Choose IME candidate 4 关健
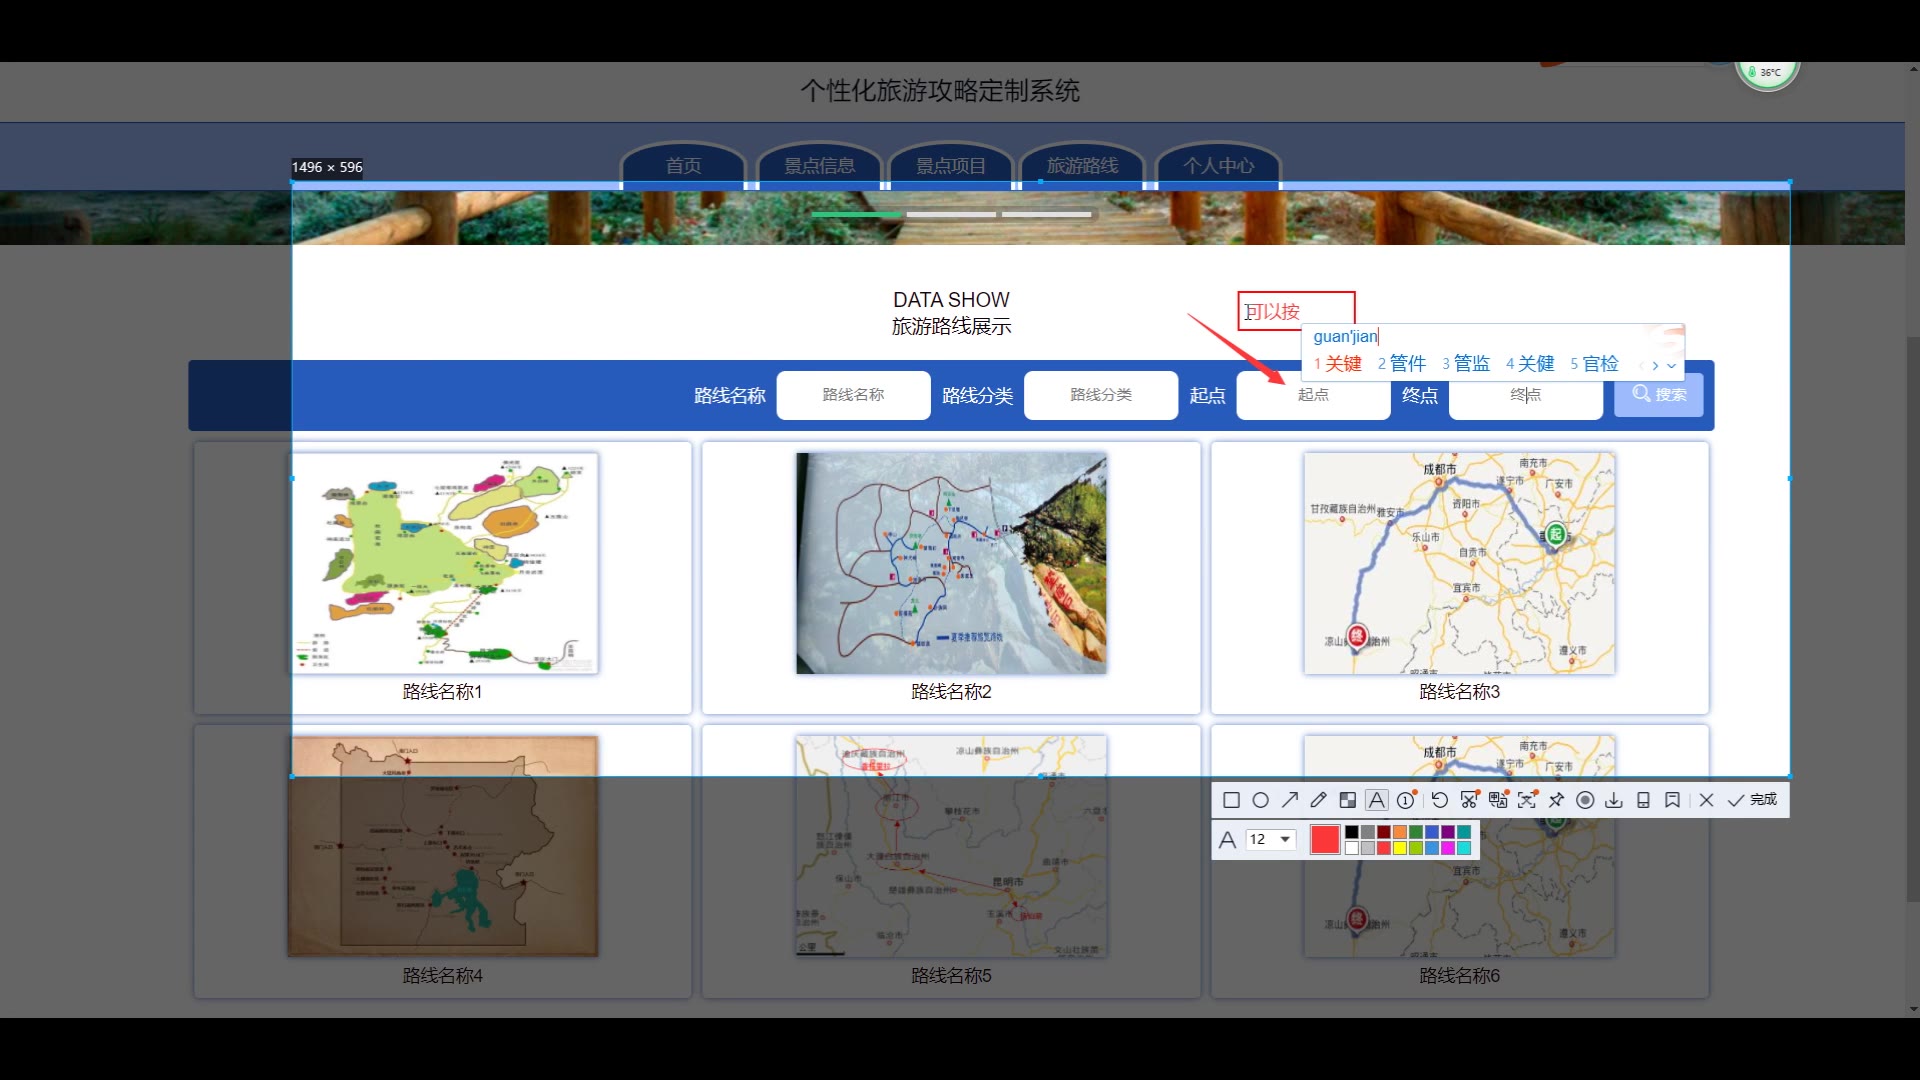This screenshot has height=1080, width=1920. (x=1530, y=364)
